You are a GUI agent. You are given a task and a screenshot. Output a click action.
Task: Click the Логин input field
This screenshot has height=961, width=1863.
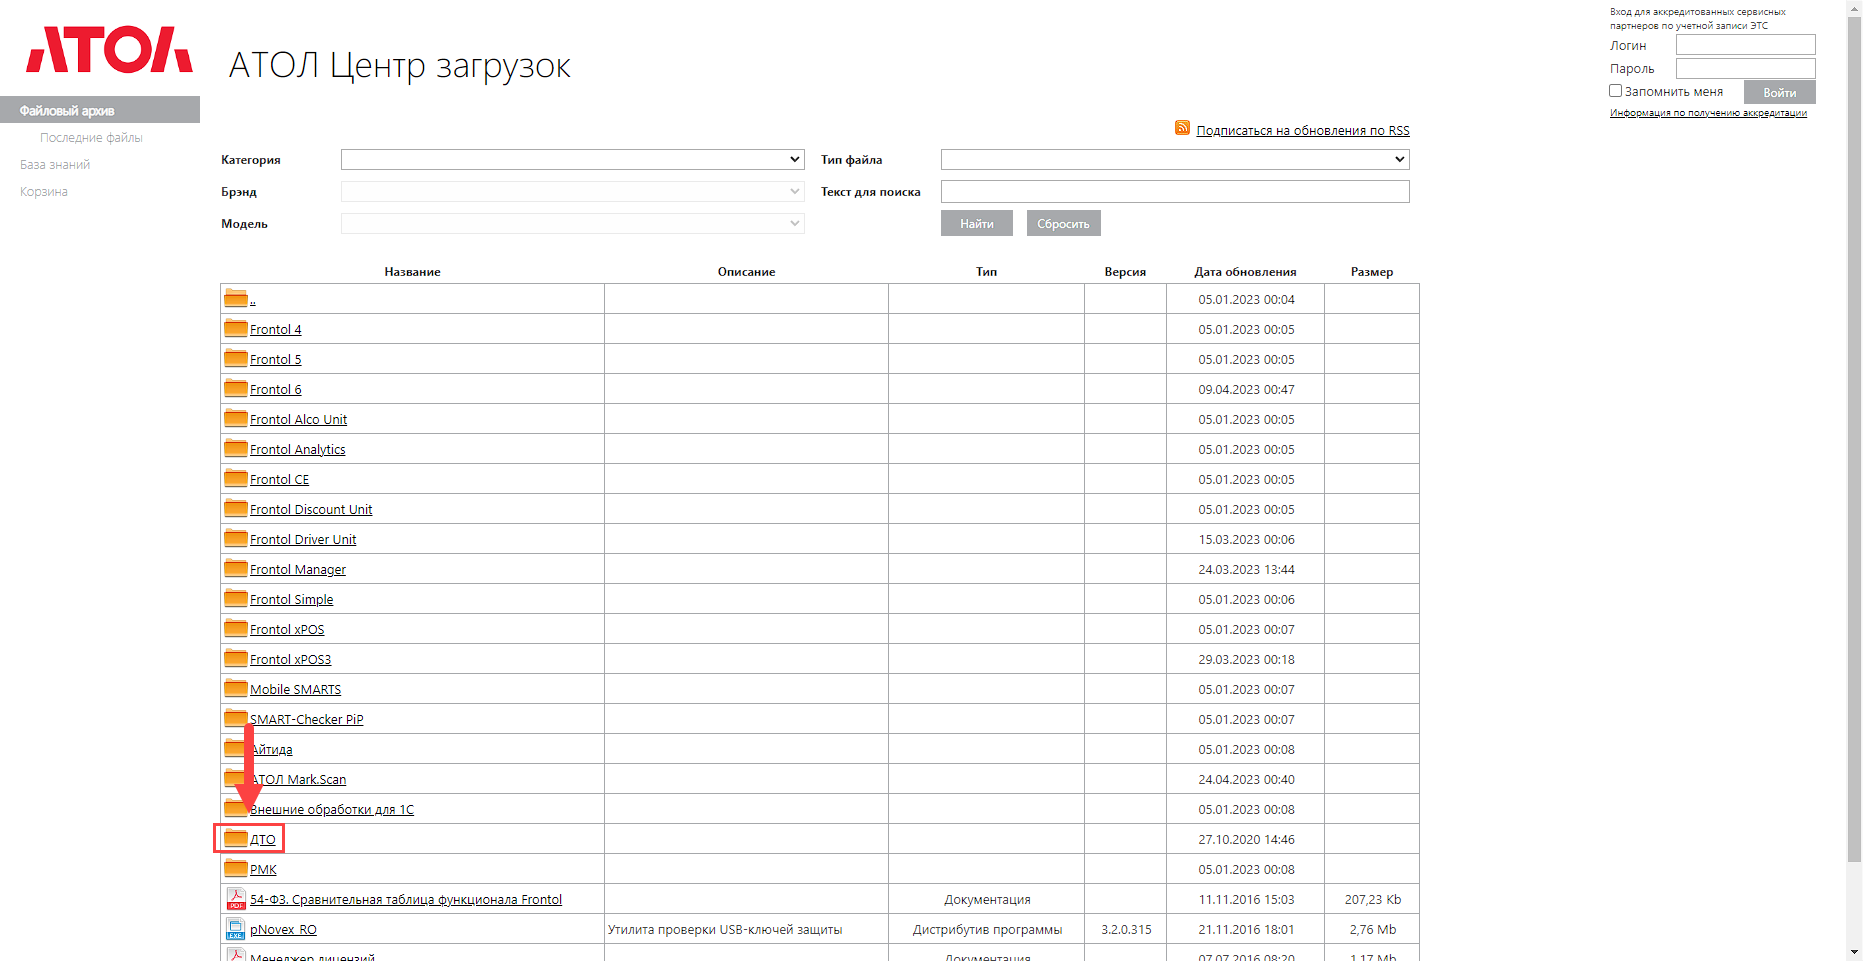coord(1745,45)
